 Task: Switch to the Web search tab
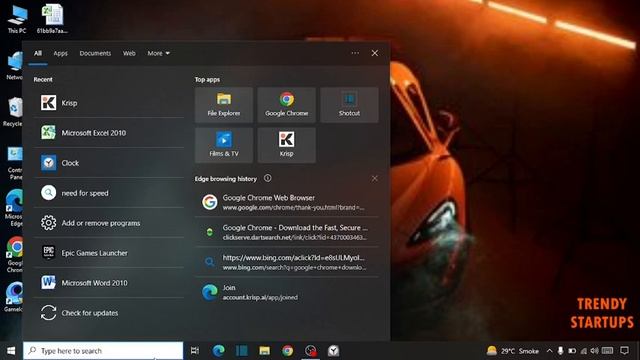pyautogui.click(x=129, y=53)
